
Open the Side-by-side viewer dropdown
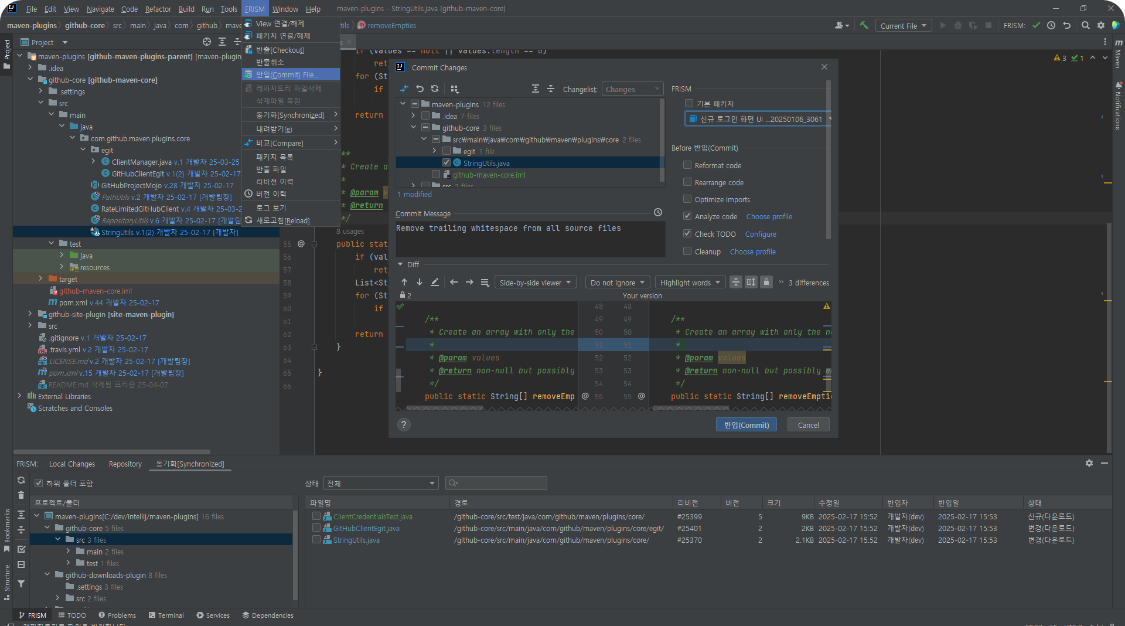(x=535, y=283)
